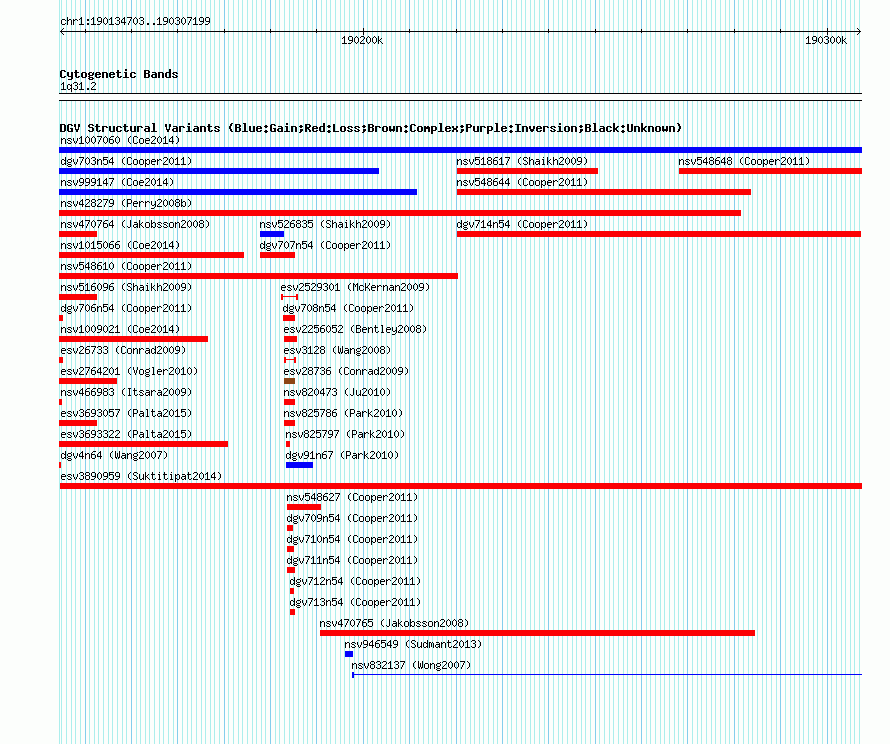Open nsv470765 (Jakobsson2008) label
Image resolution: width=890 pixels, height=744 pixels.
click(x=394, y=623)
